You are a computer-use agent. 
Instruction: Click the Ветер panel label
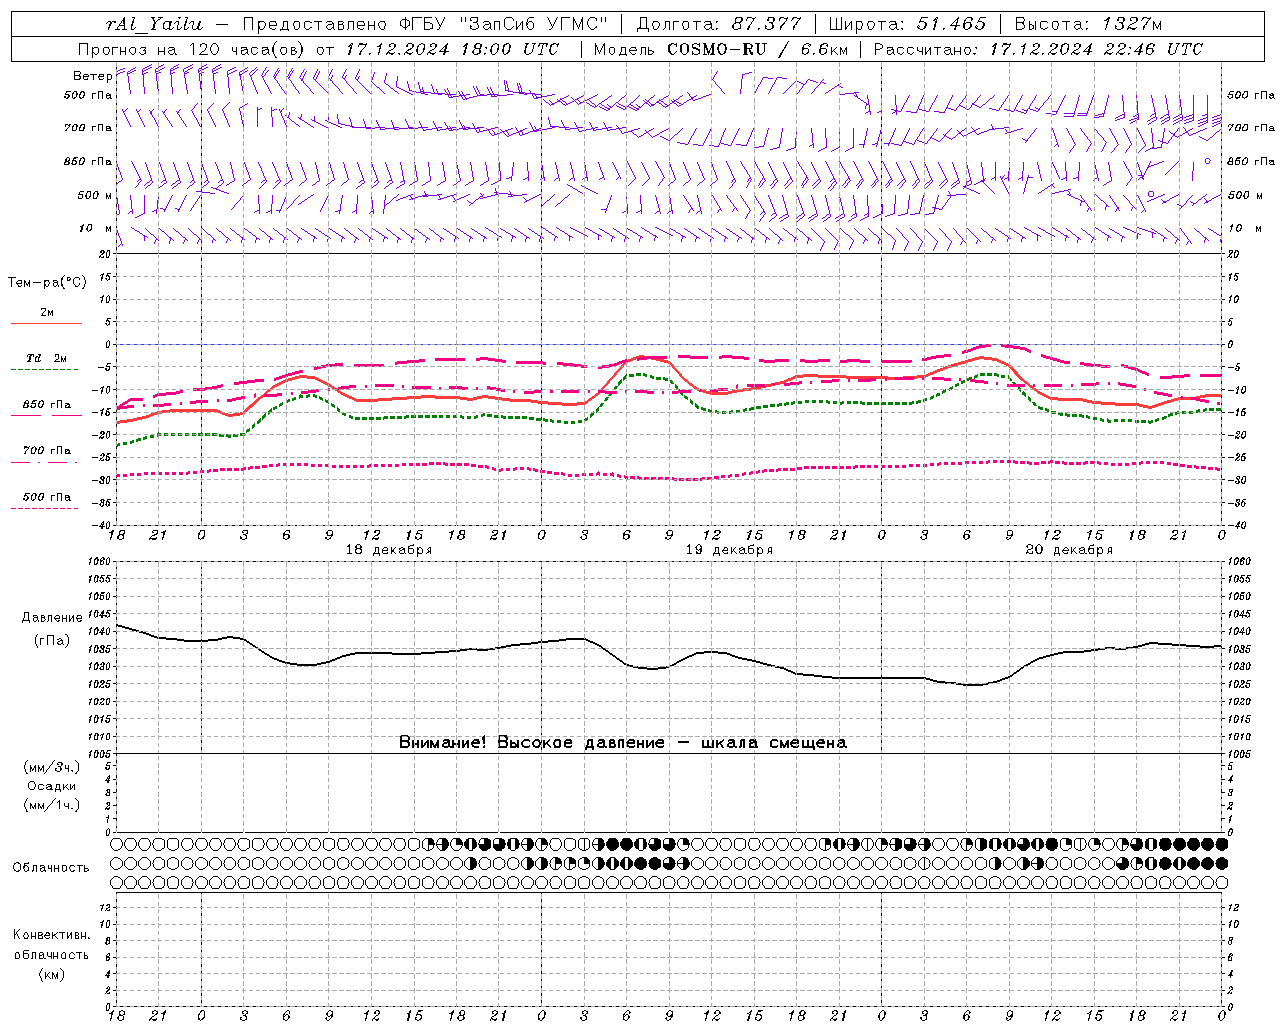click(93, 76)
